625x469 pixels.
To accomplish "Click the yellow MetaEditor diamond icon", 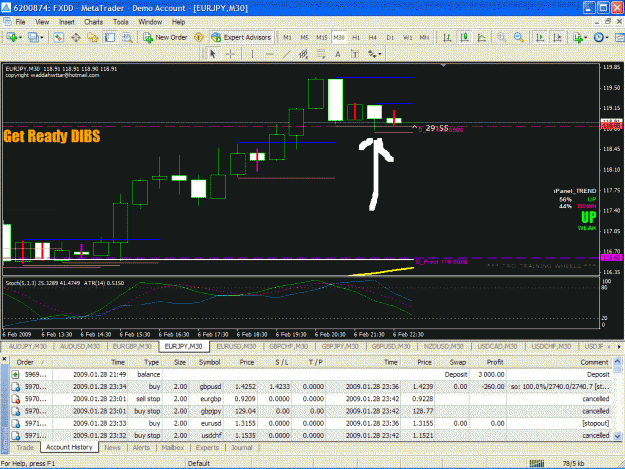I will coord(199,37).
